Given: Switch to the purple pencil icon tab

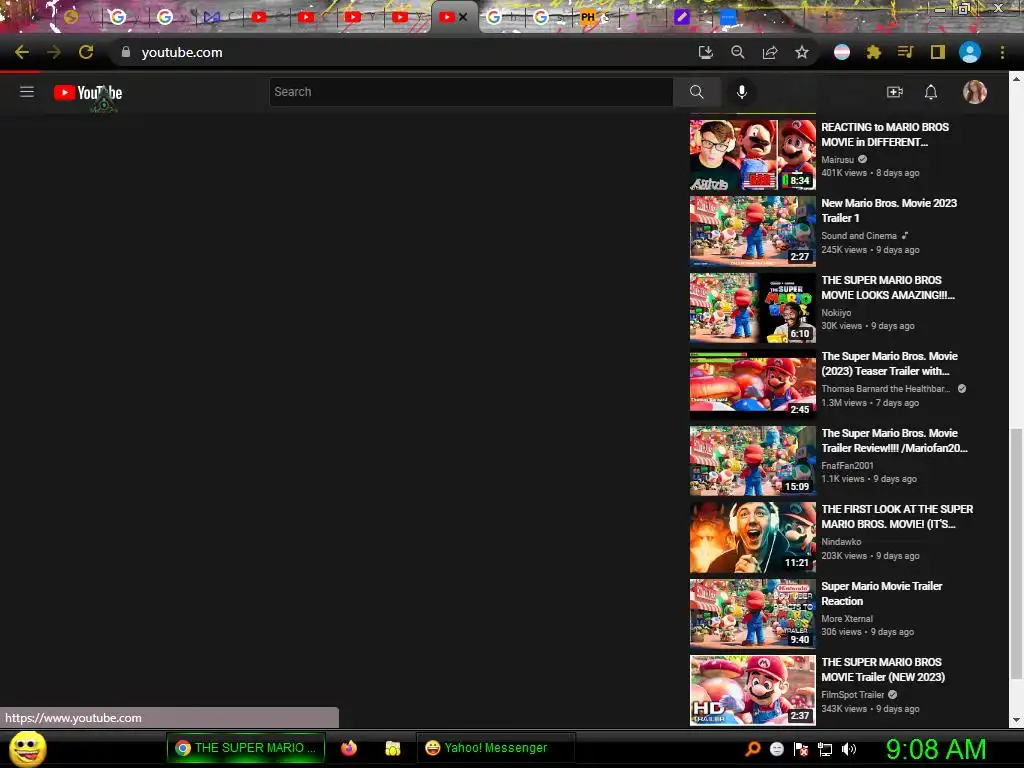Looking at the screenshot, I should tap(681, 18).
